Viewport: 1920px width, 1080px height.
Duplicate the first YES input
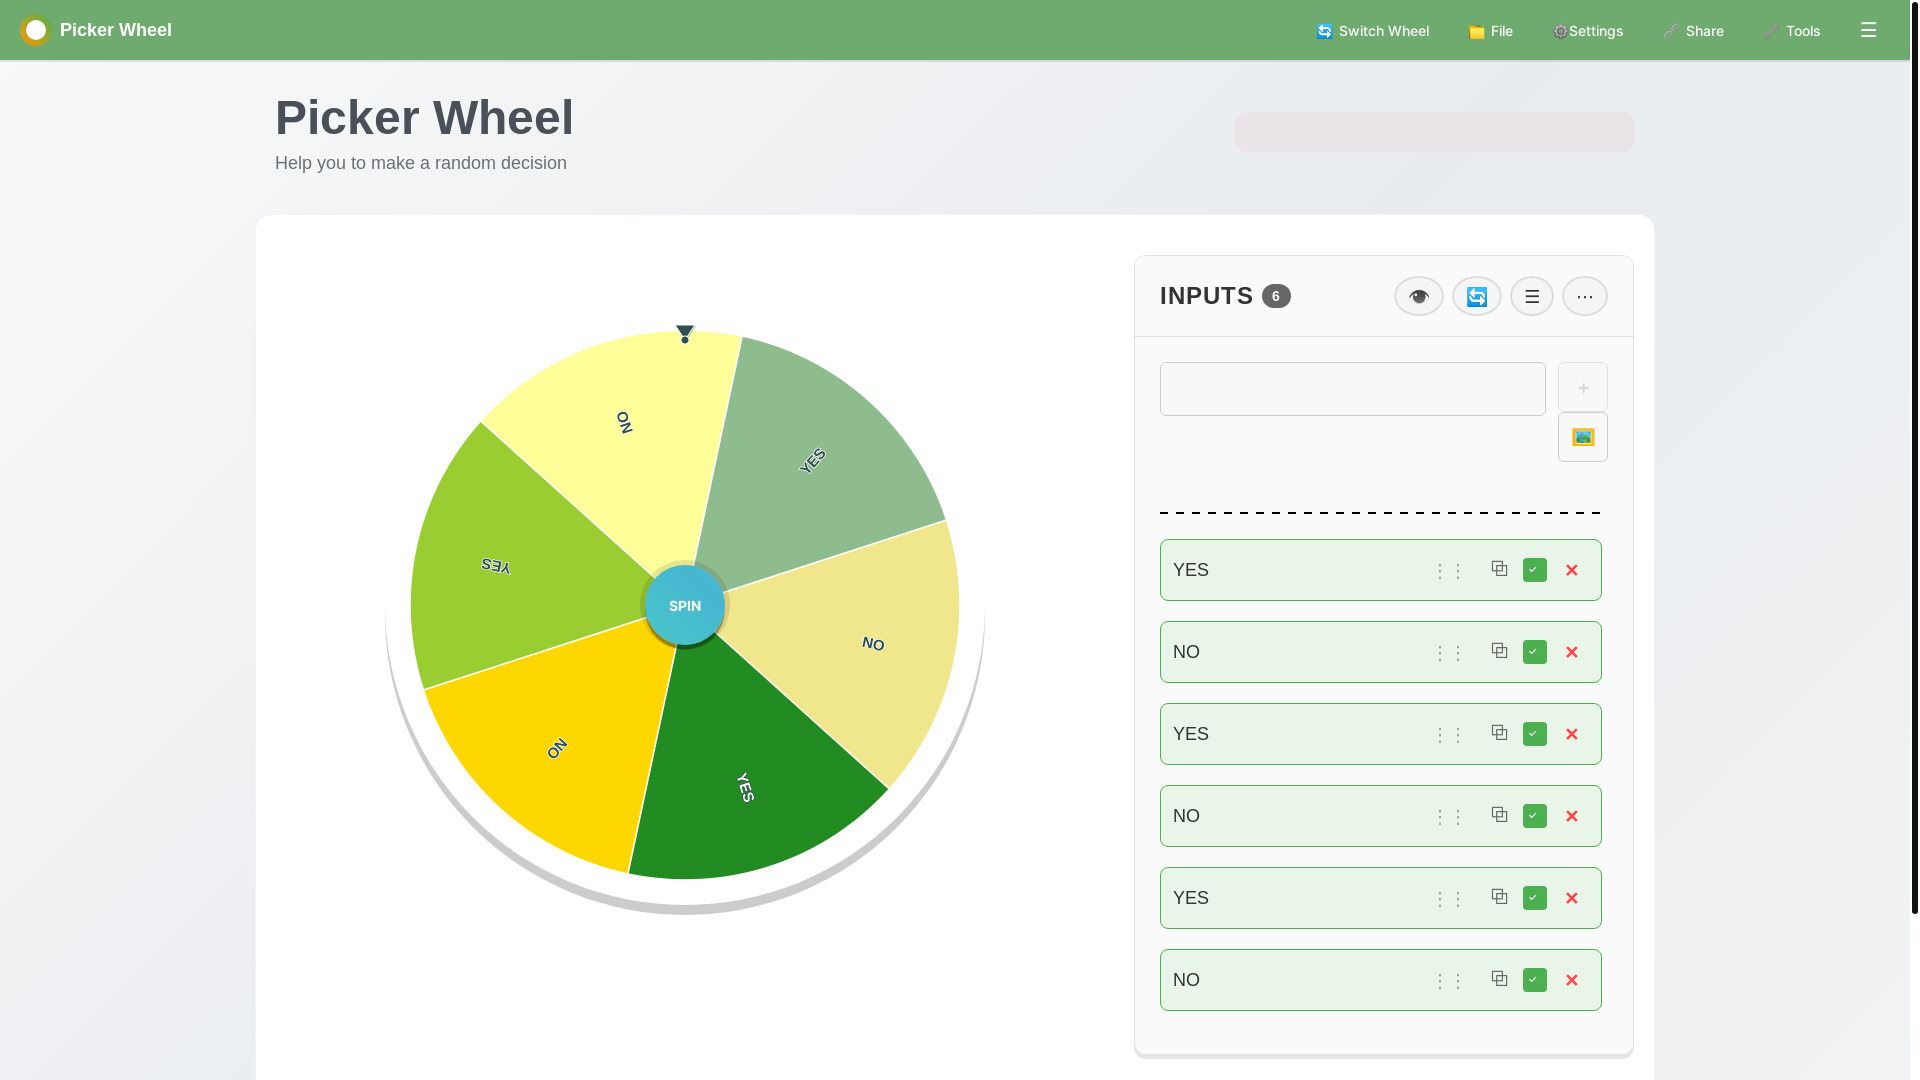tap(1499, 568)
